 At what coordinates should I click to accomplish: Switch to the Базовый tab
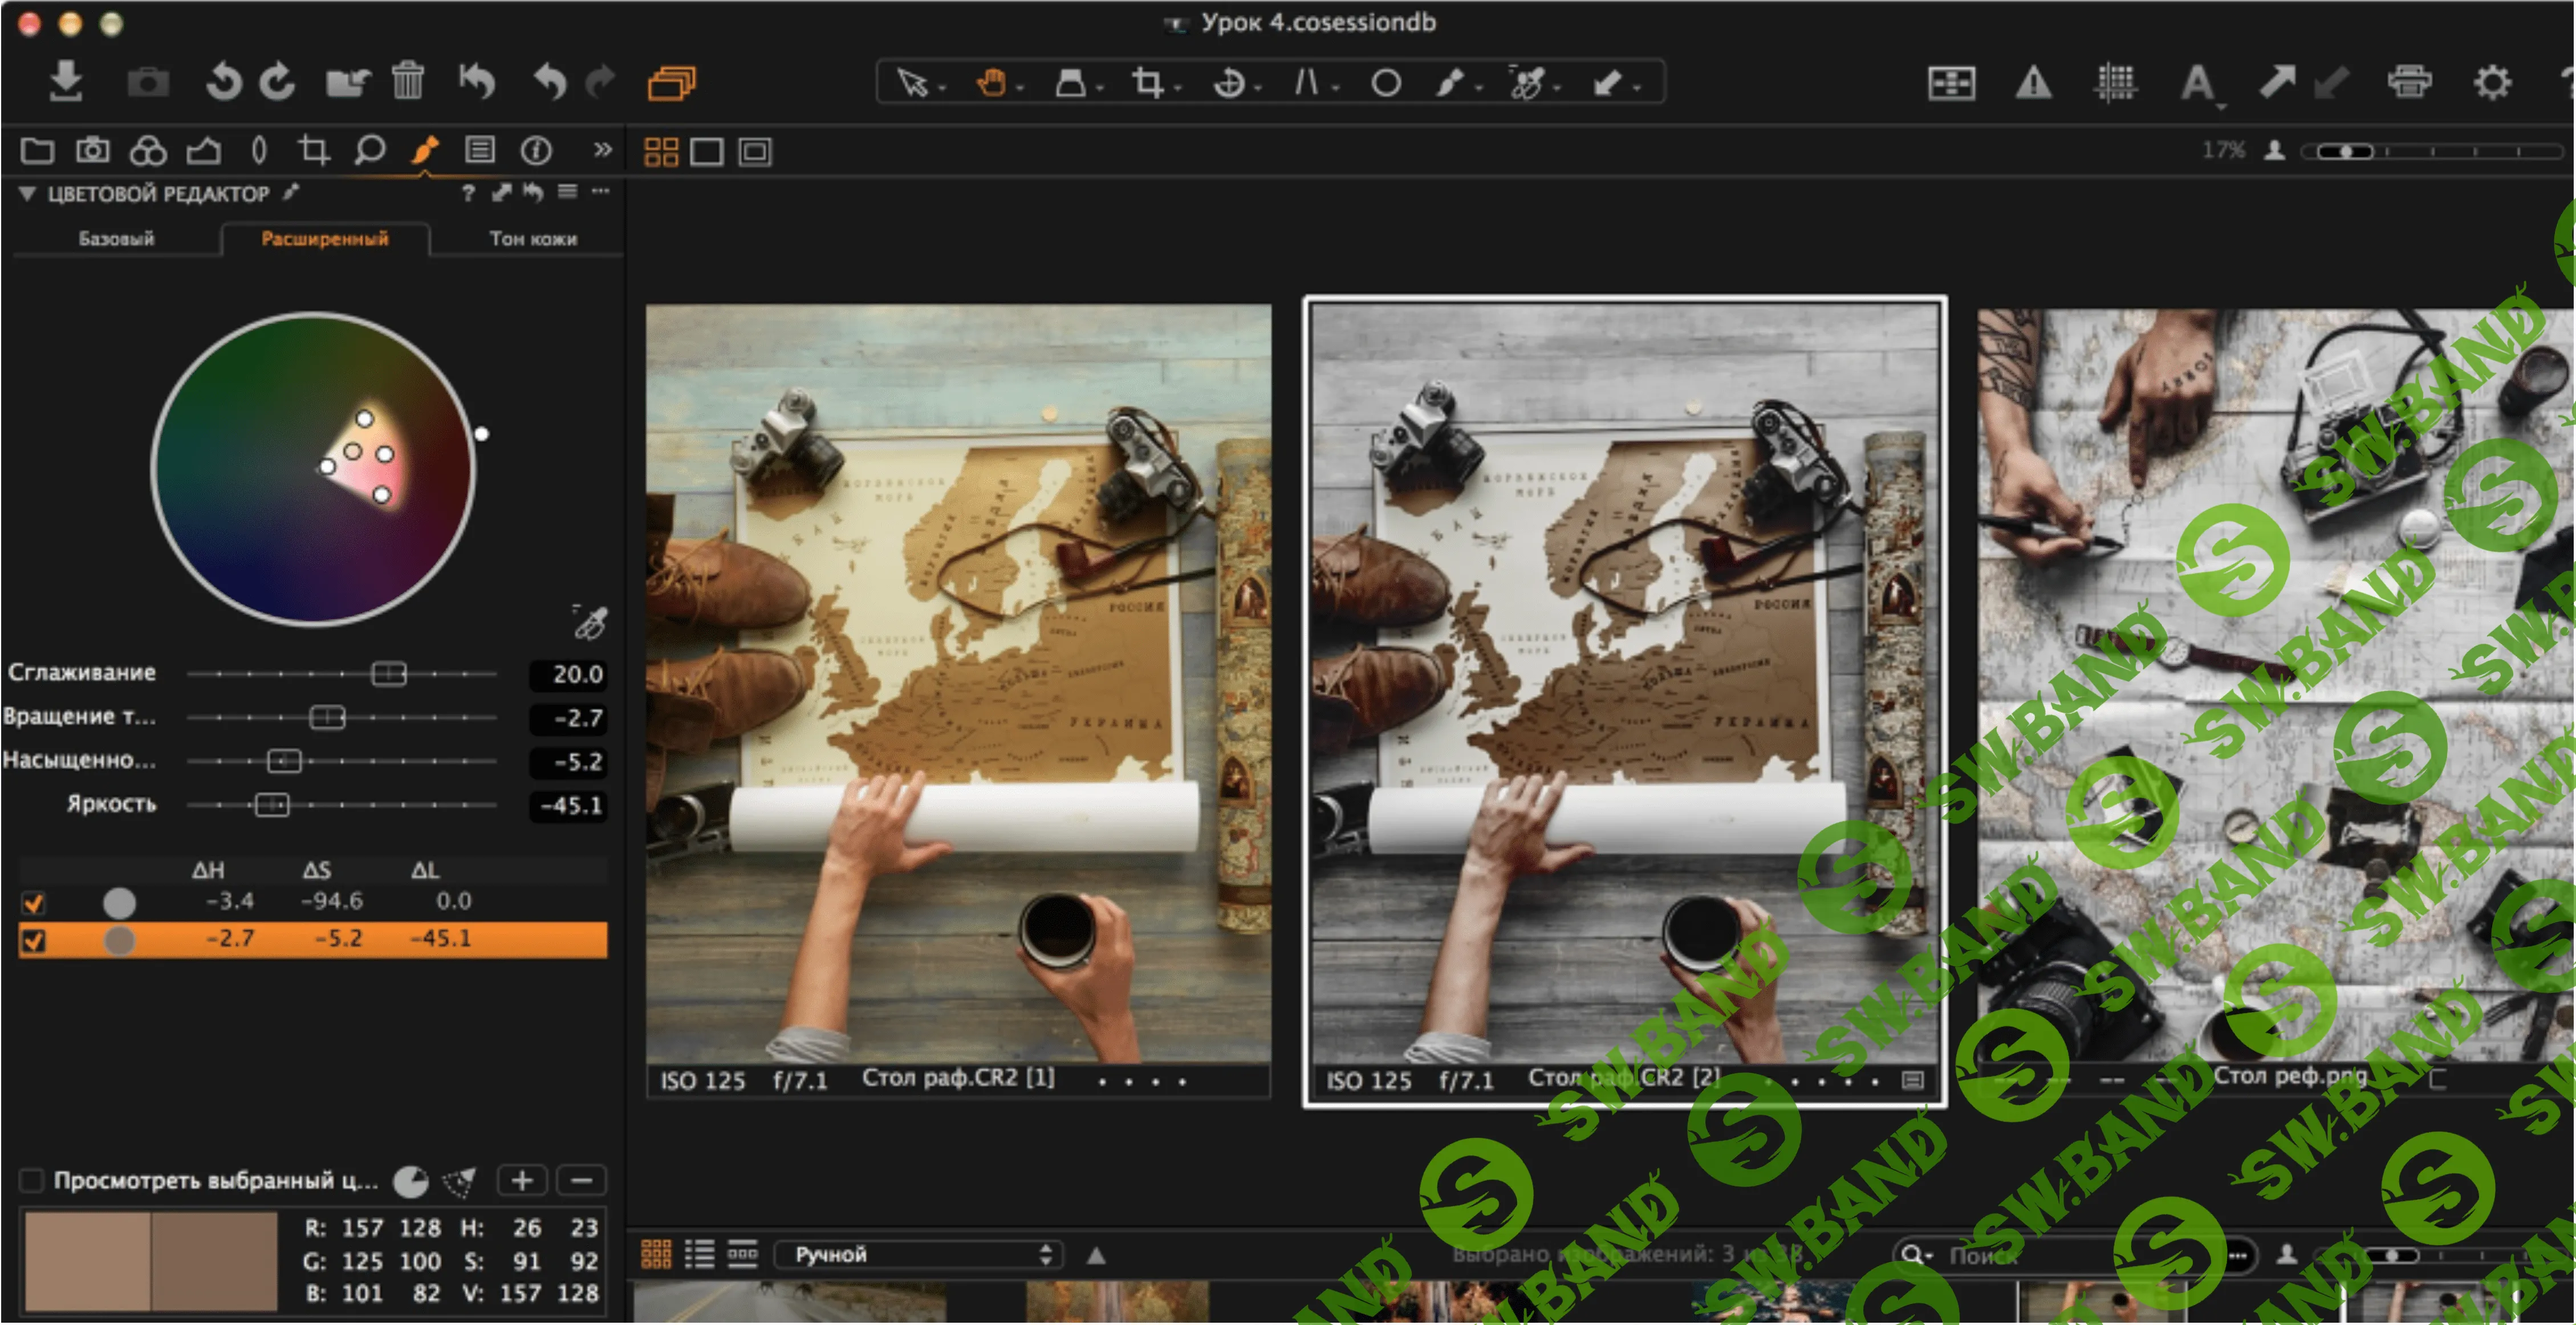[x=116, y=239]
